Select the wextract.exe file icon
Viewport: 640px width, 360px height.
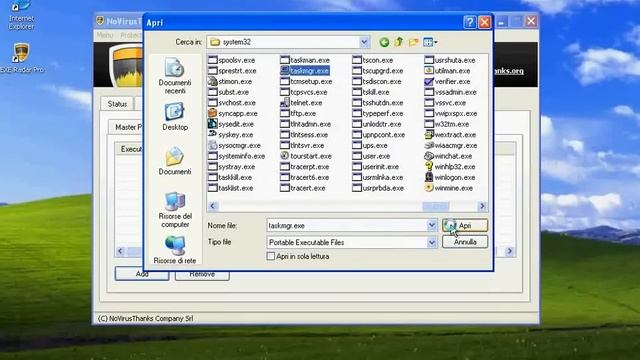(x=429, y=134)
